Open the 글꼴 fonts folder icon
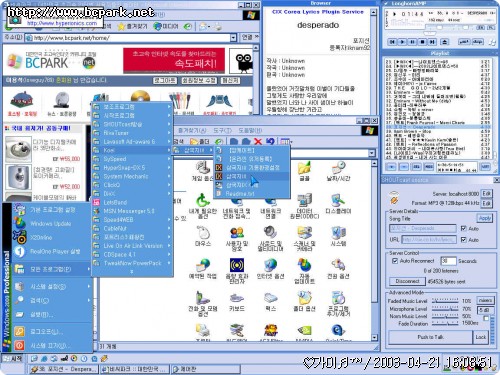 coord(304,171)
